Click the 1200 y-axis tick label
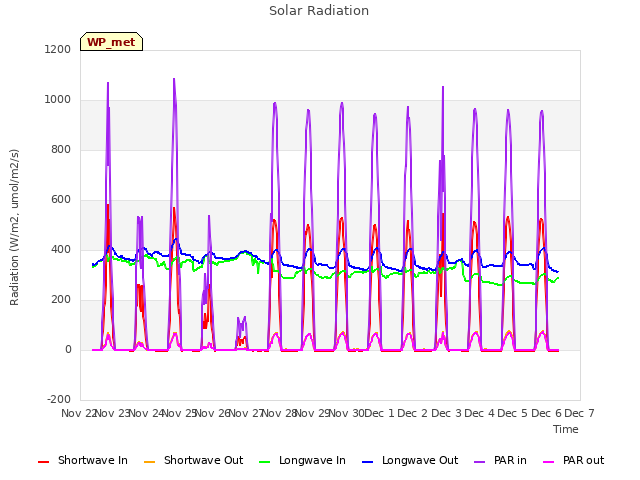This screenshot has height=480, width=640. (x=58, y=49)
